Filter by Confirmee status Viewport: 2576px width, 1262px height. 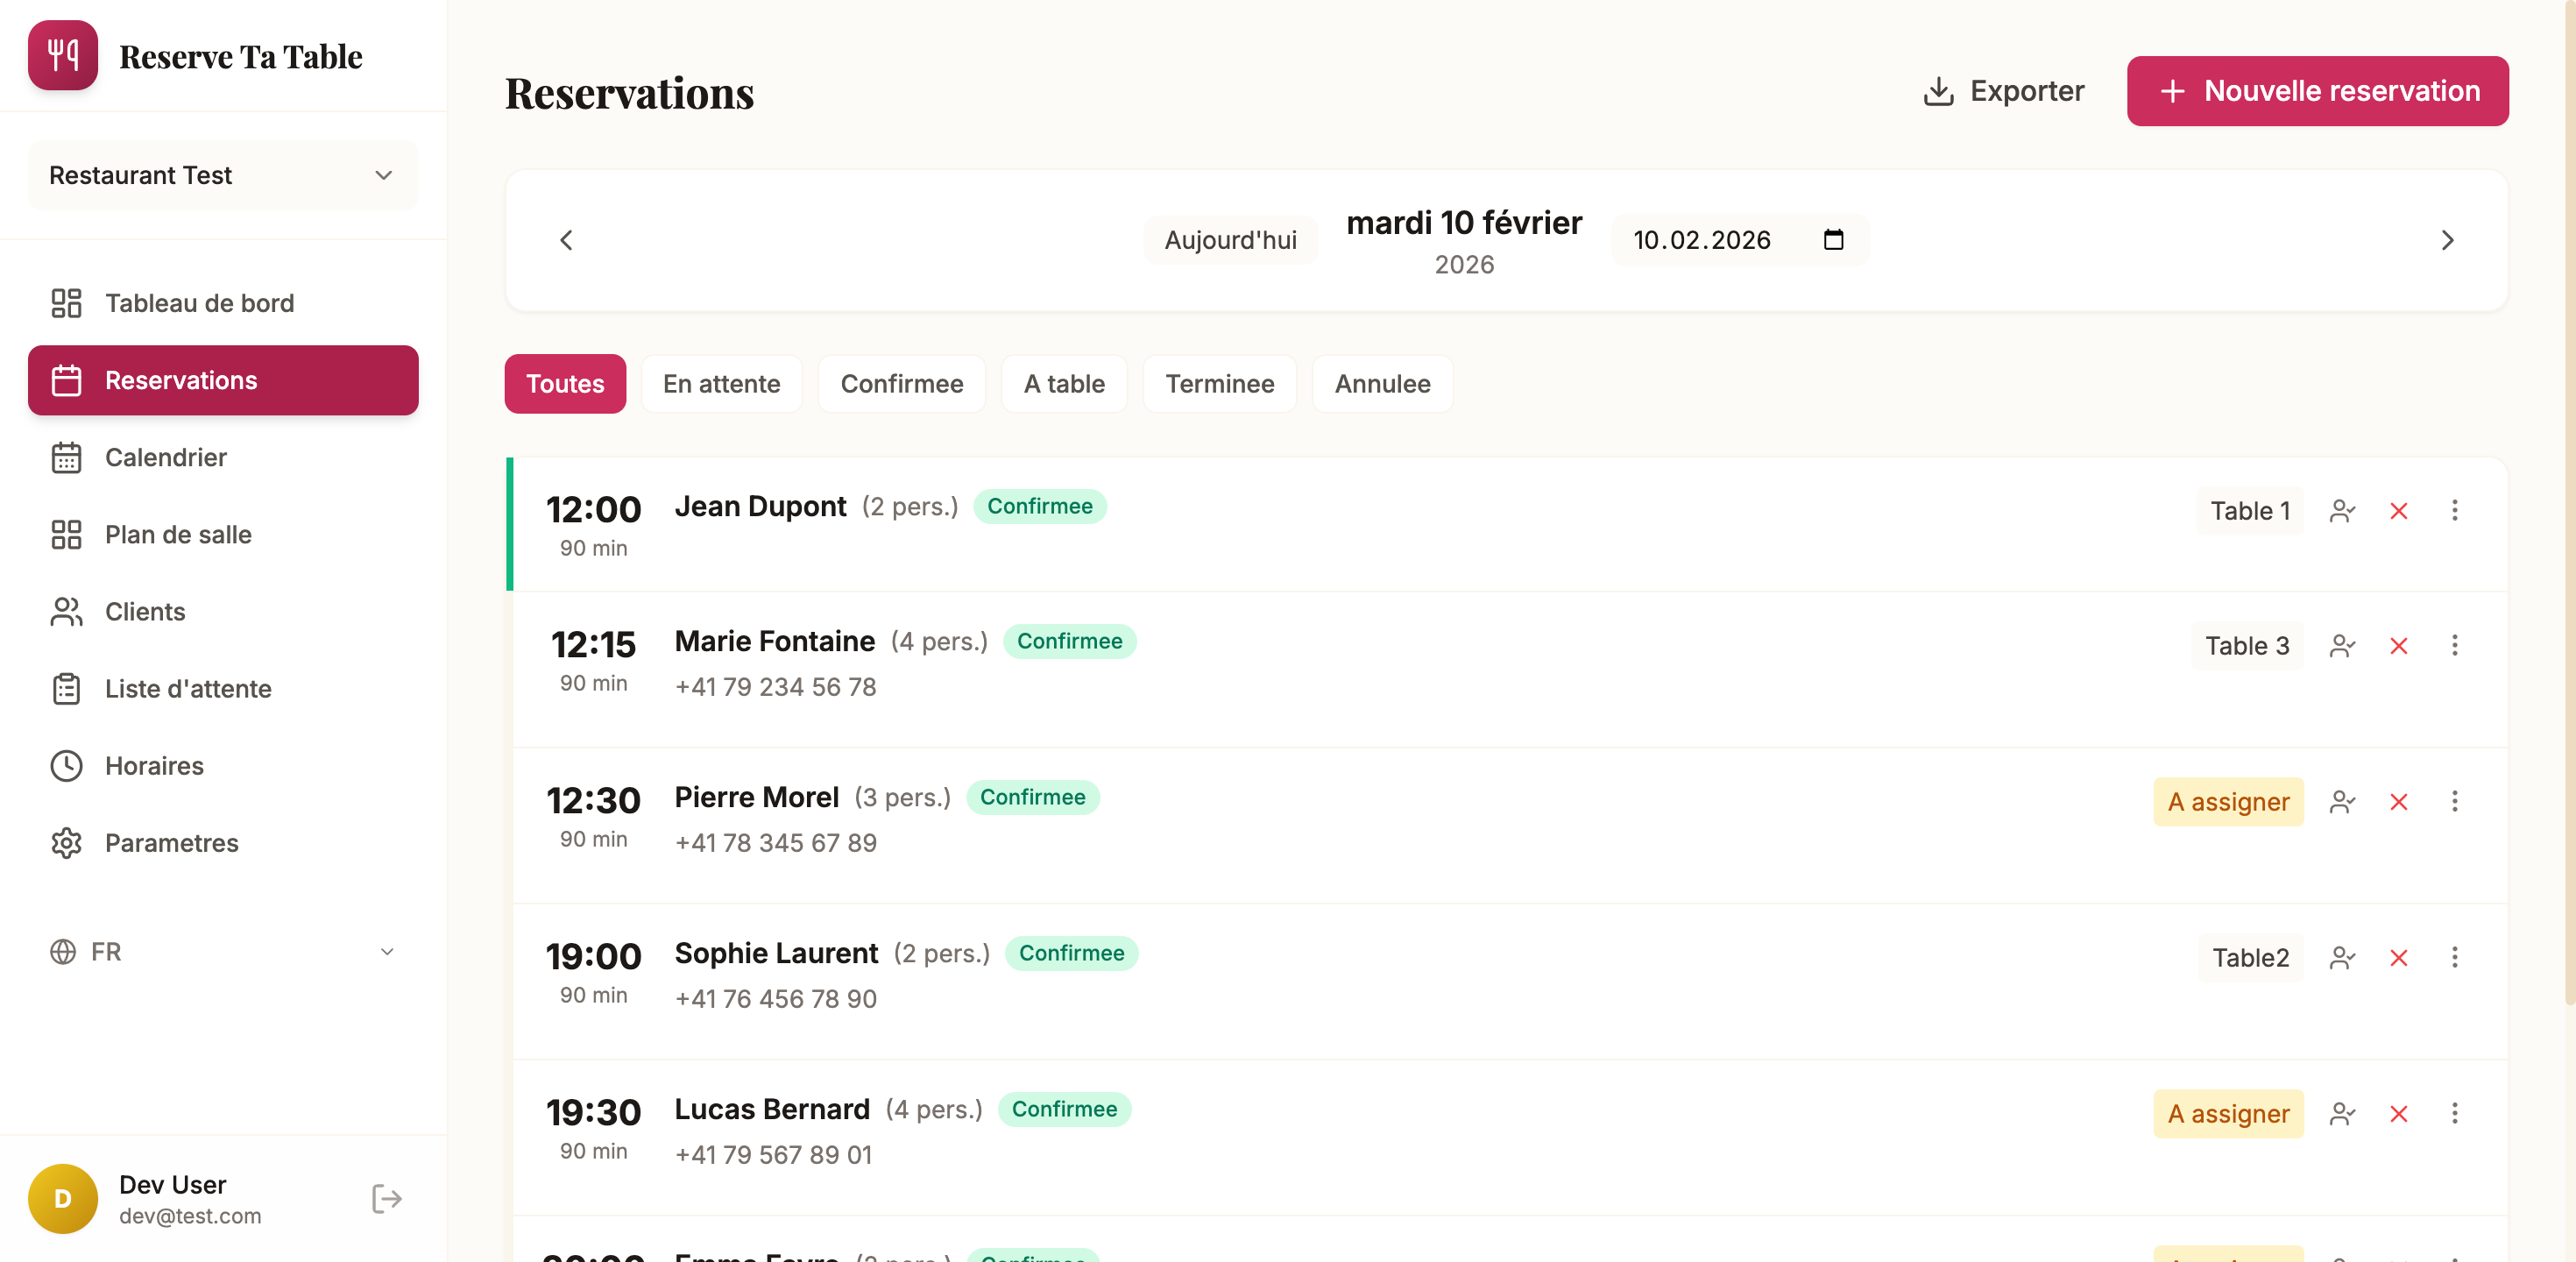(x=901, y=384)
